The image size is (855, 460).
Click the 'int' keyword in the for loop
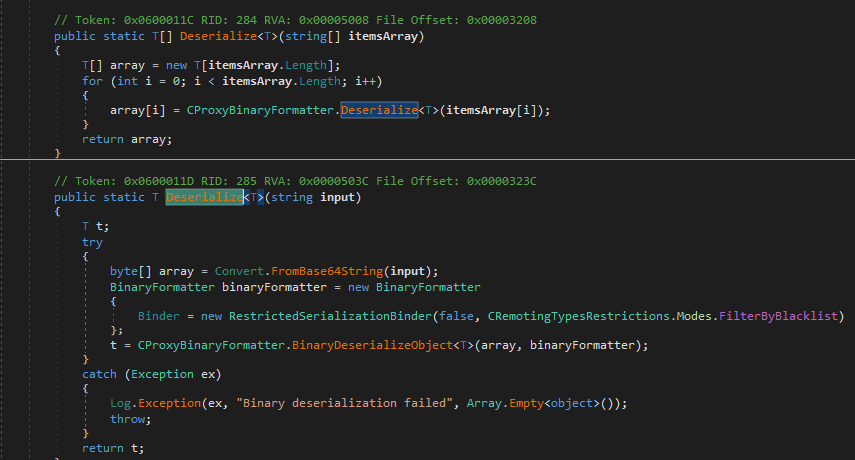point(127,81)
